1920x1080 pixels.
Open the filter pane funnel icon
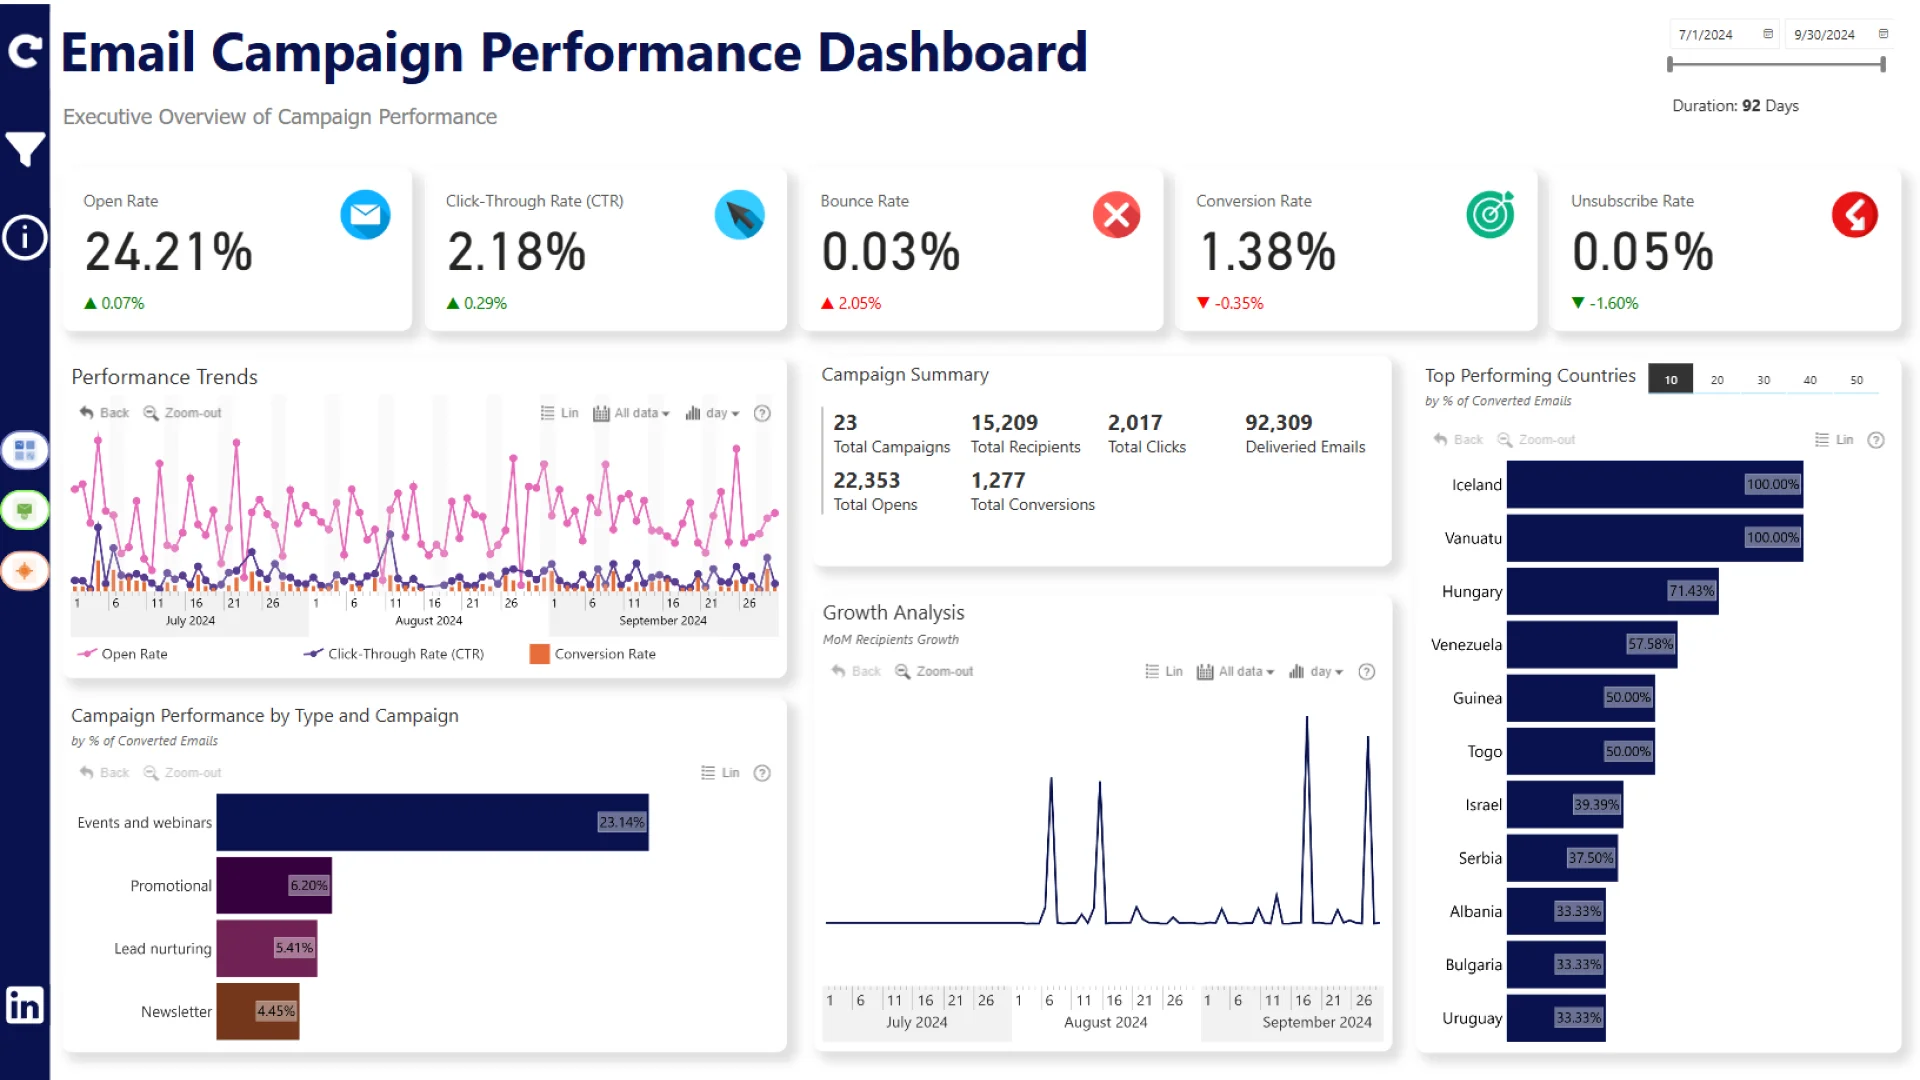(x=25, y=149)
